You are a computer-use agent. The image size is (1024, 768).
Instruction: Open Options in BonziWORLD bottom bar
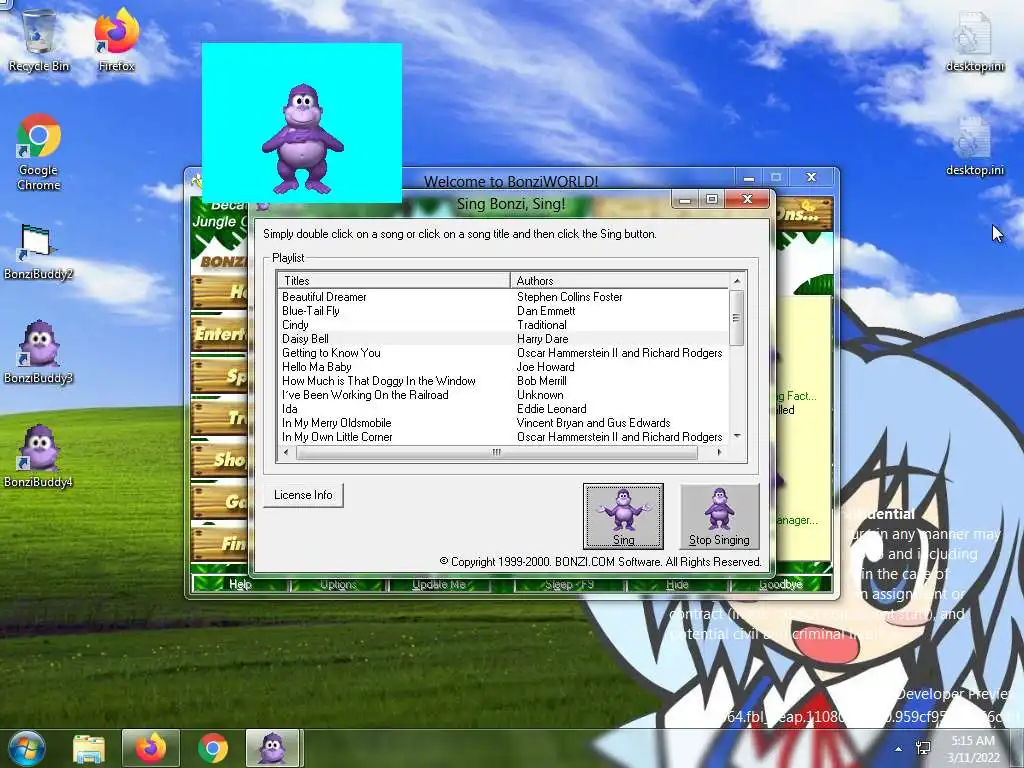[x=338, y=584]
